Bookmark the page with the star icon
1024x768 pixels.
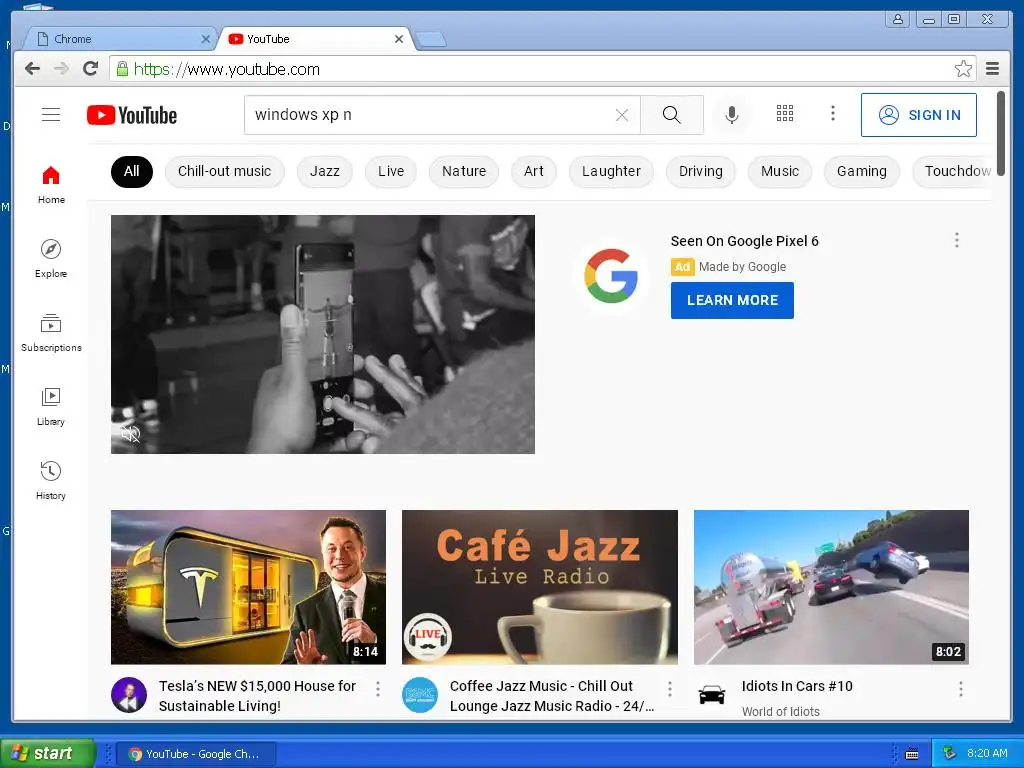pos(963,69)
